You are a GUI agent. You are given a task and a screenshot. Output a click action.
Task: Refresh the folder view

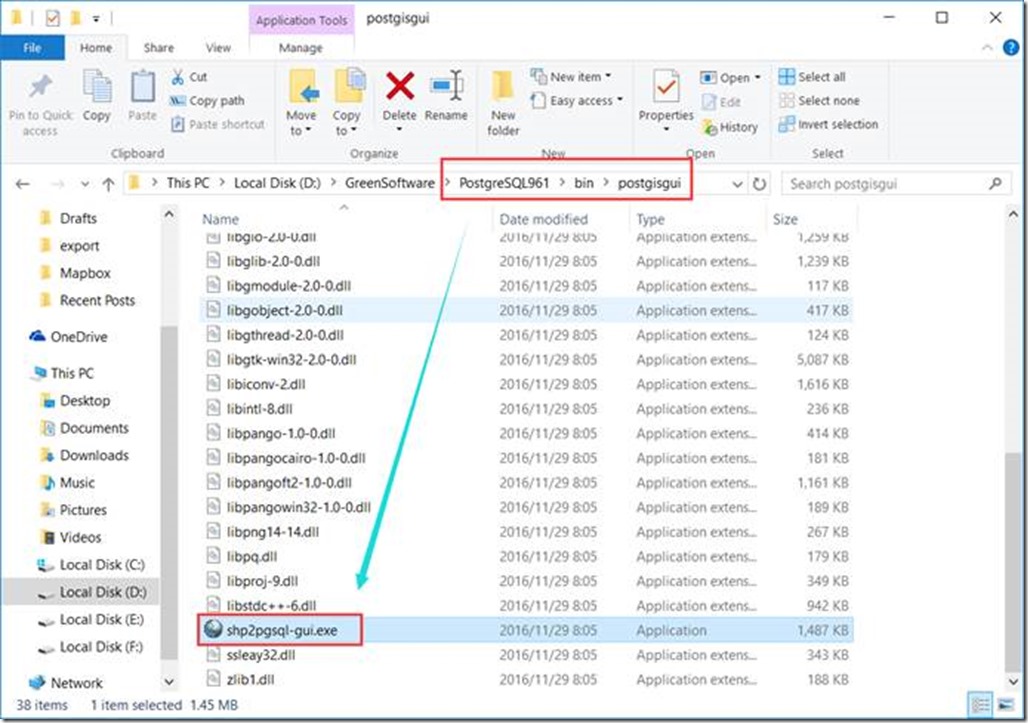758,183
